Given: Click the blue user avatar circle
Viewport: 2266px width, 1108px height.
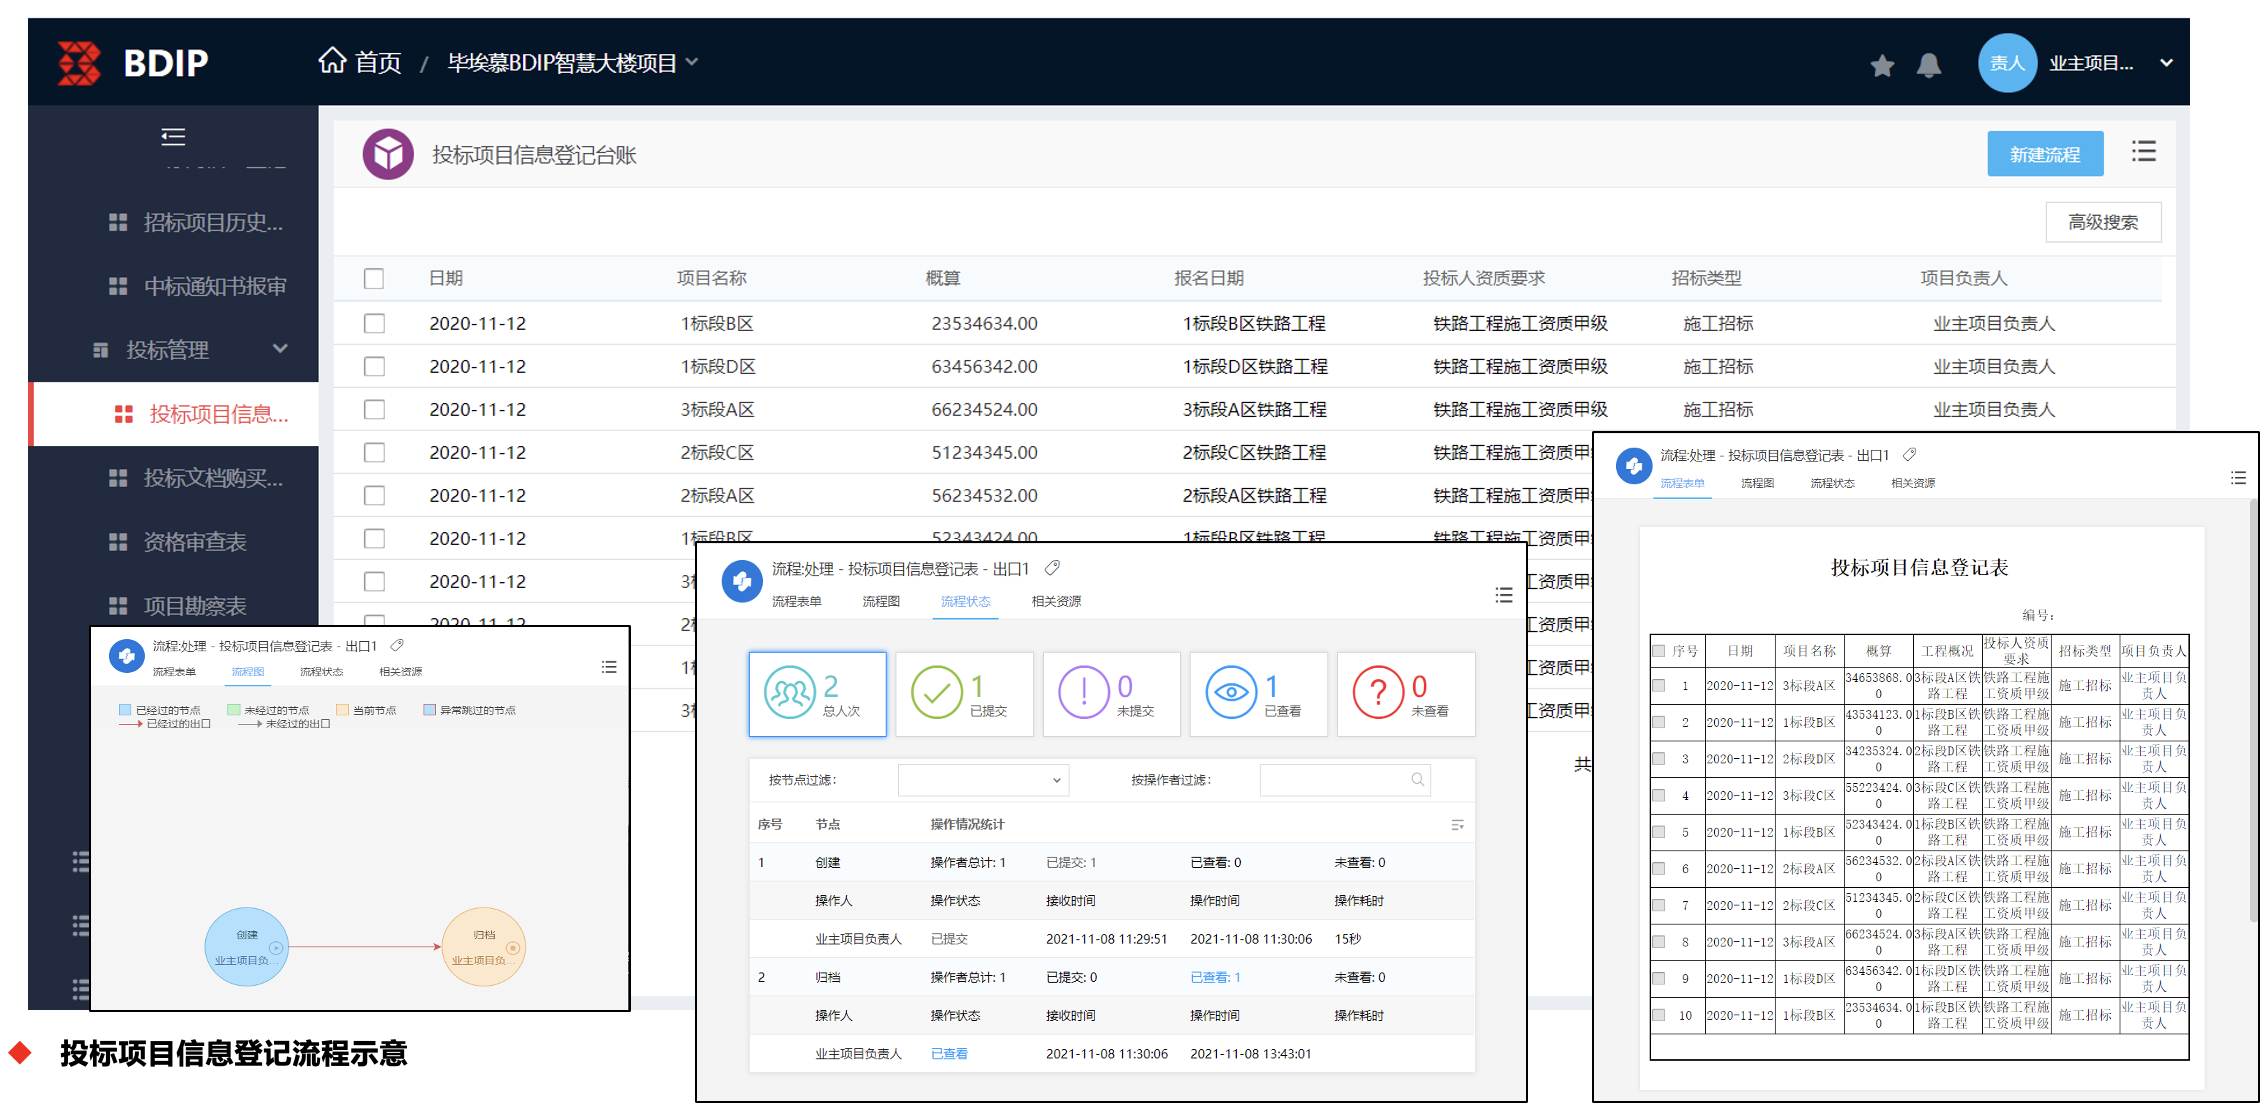Looking at the screenshot, I should (2007, 63).
